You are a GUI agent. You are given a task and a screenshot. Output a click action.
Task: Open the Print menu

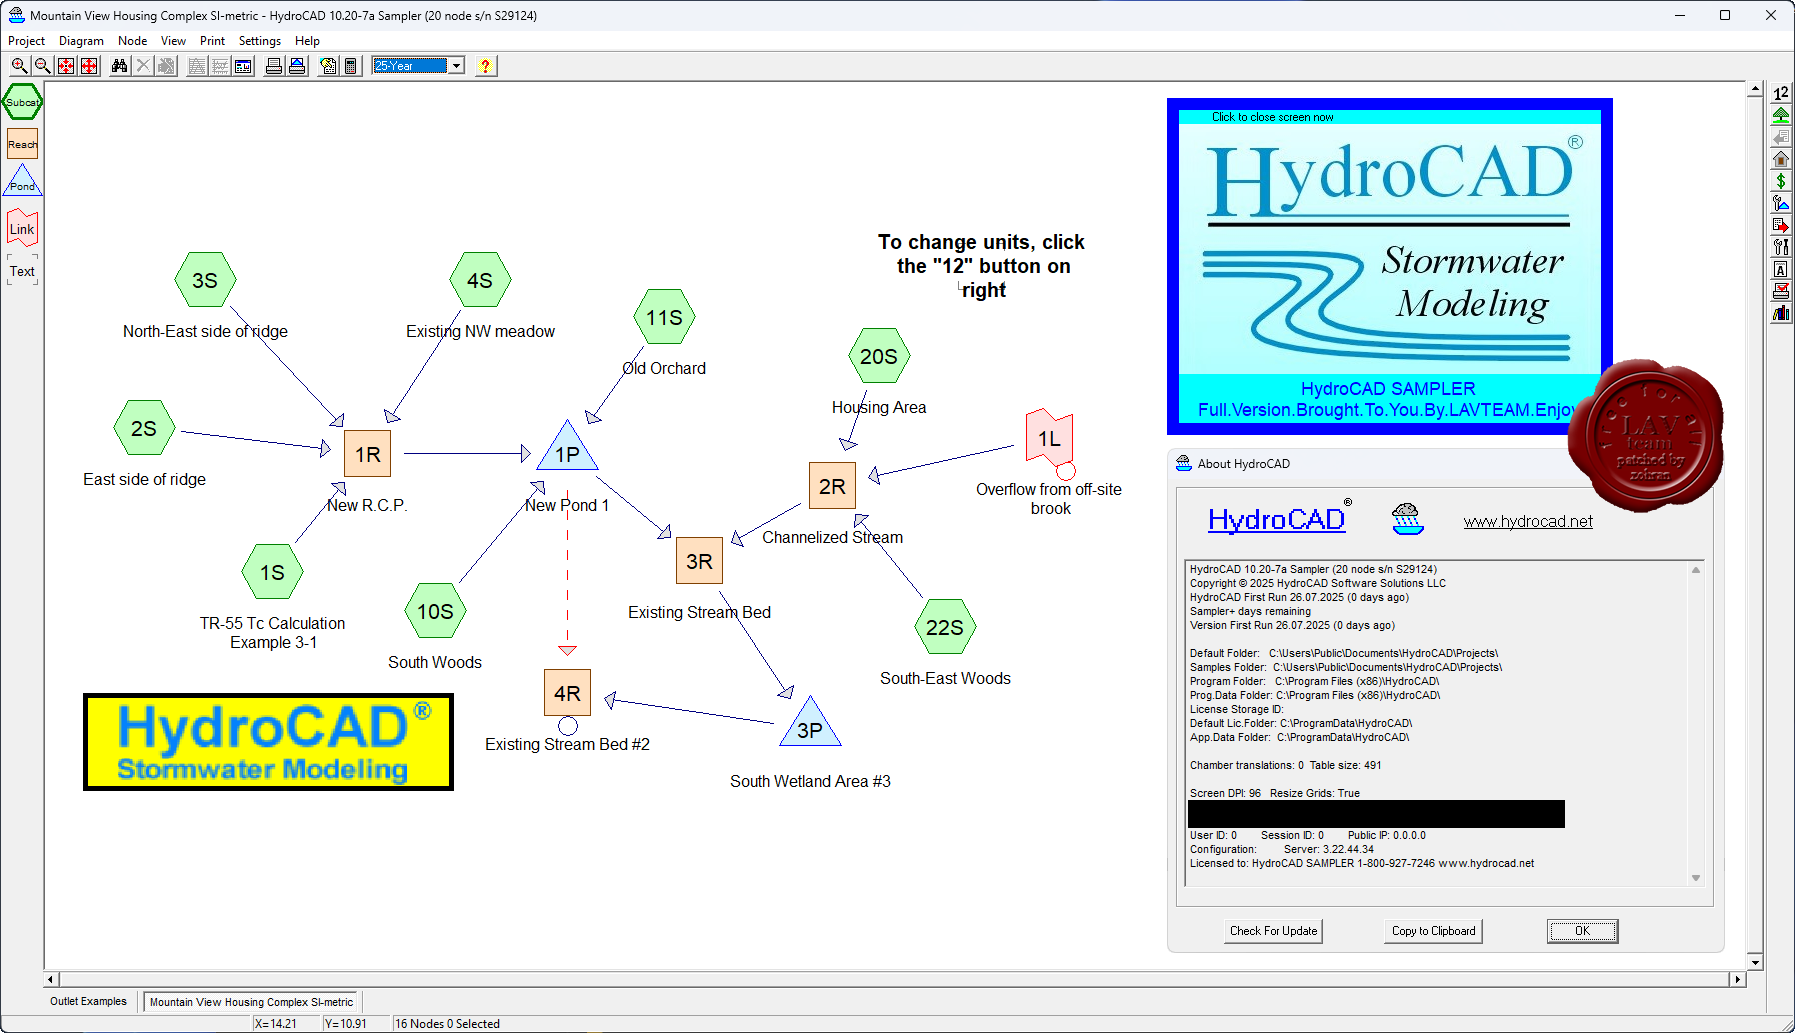click(212, 41)
